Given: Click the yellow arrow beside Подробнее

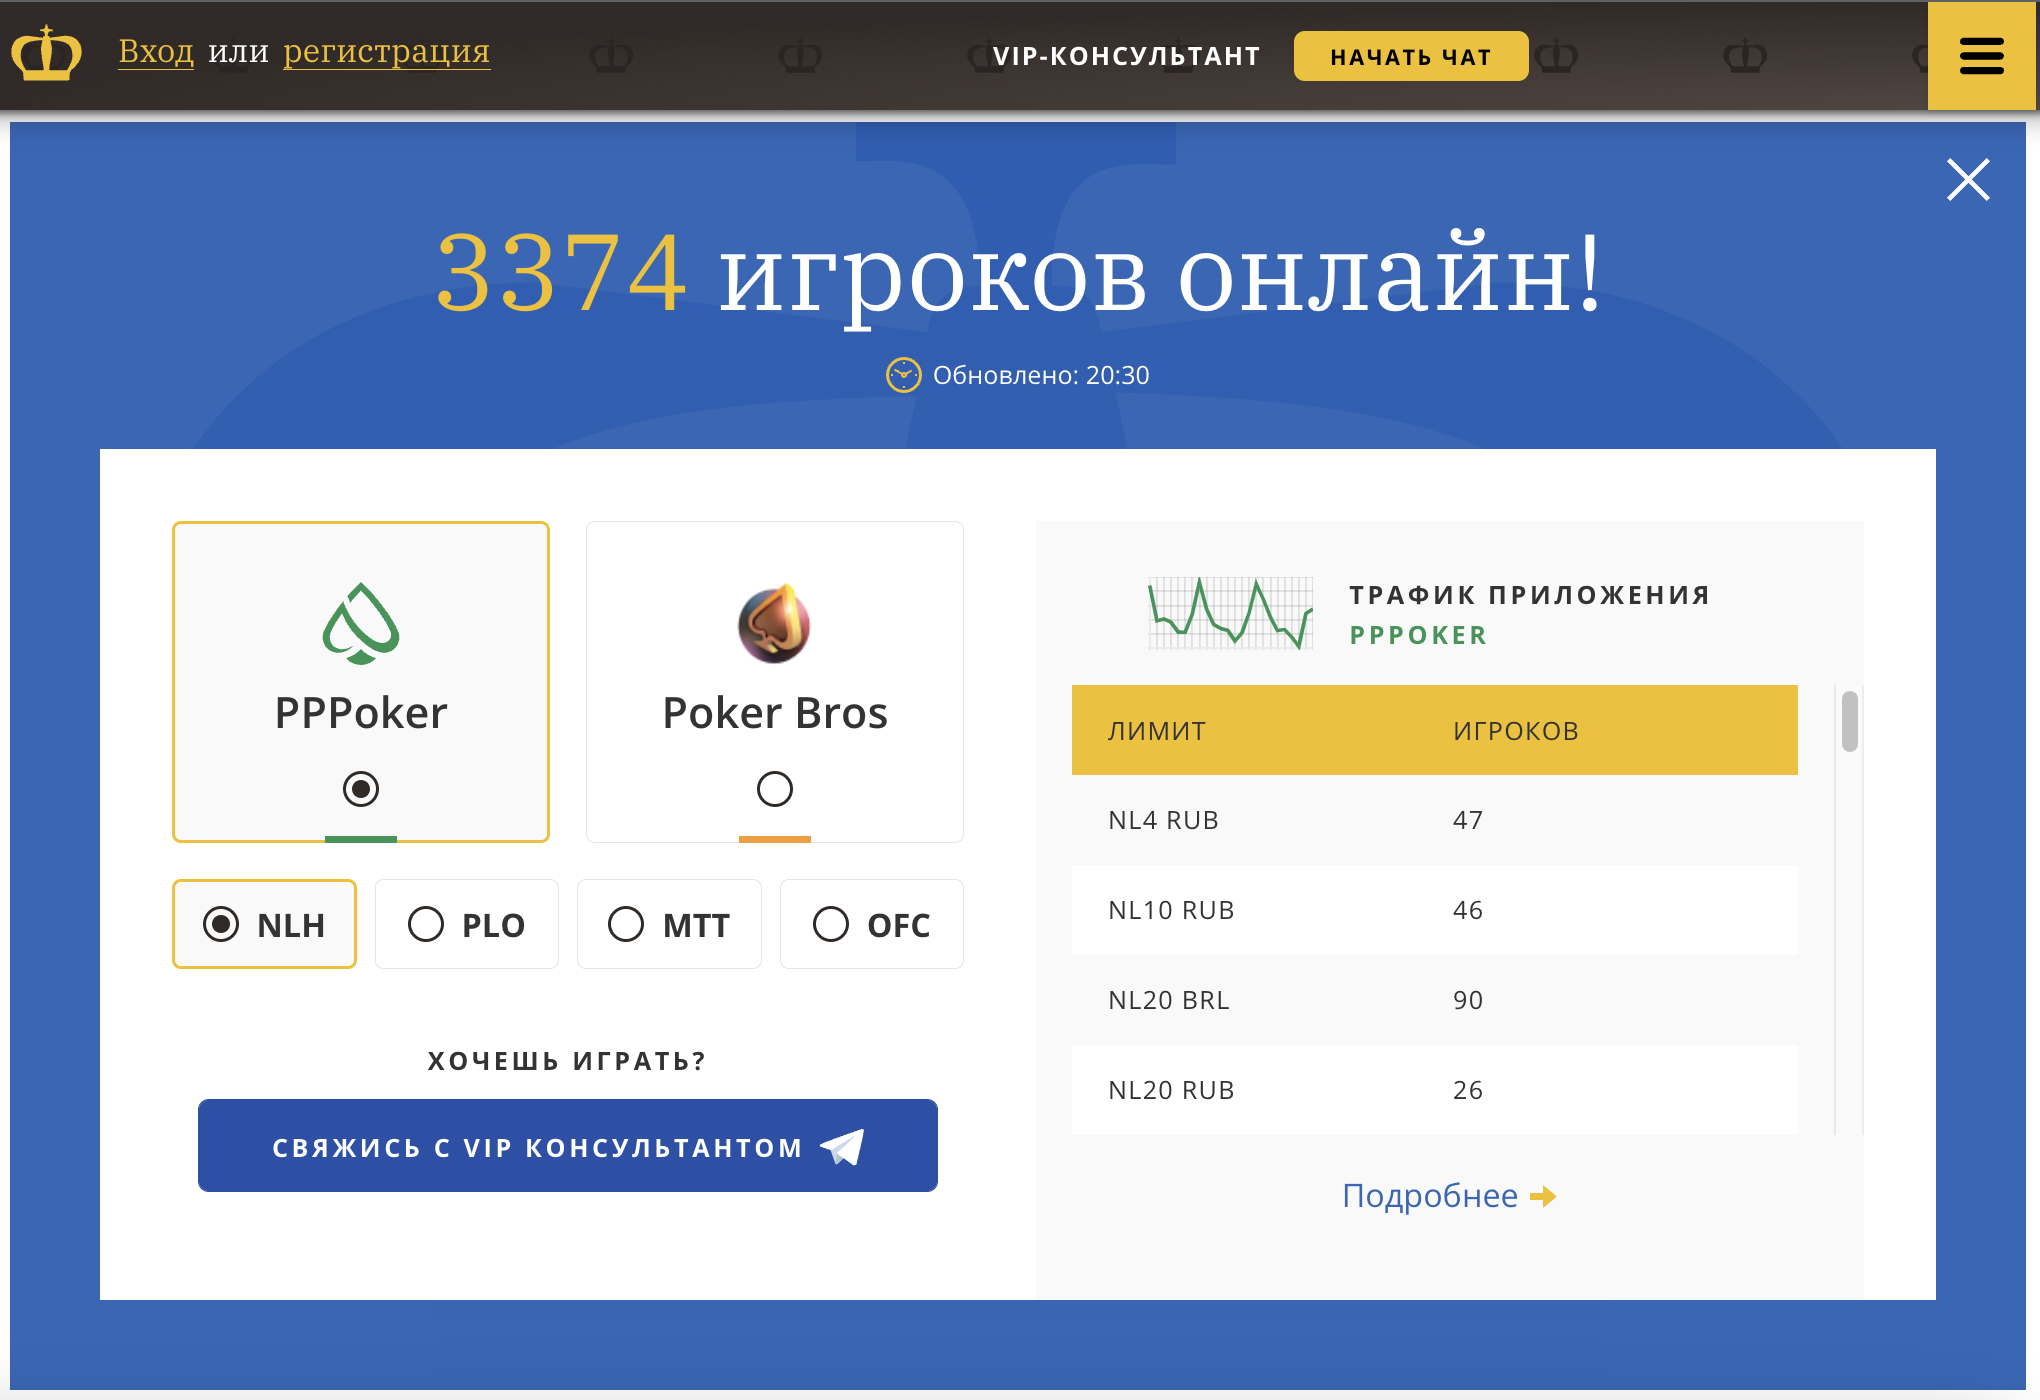Looking at the screenshot, I should 1543,1196.
